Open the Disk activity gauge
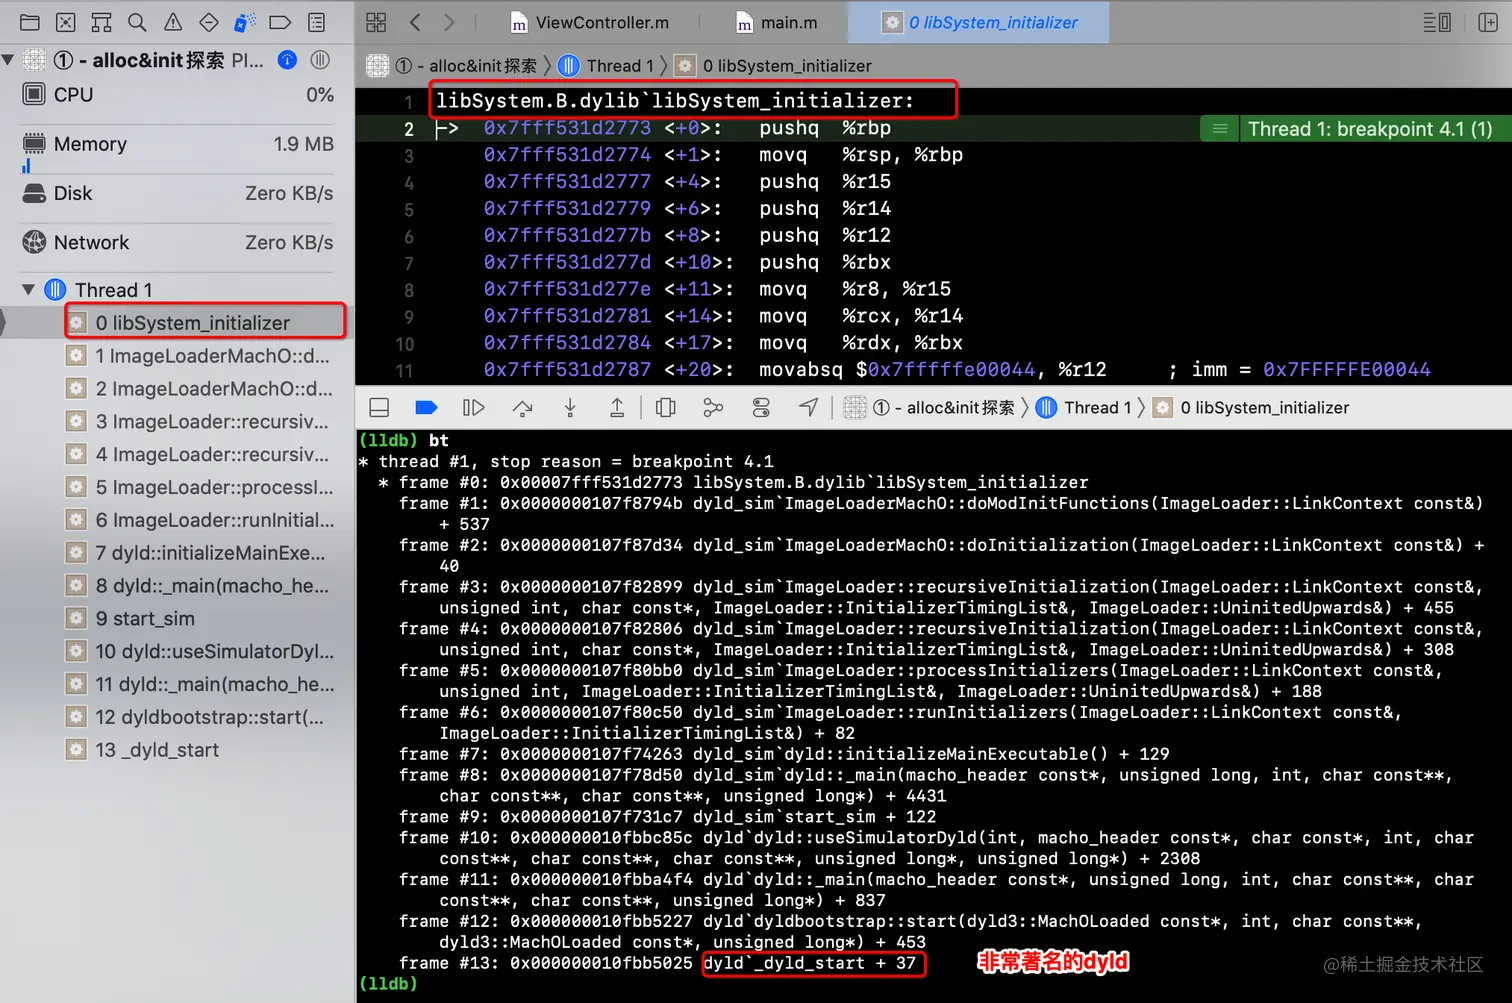Viewport: 1512px width, 1003px height. 178,193
